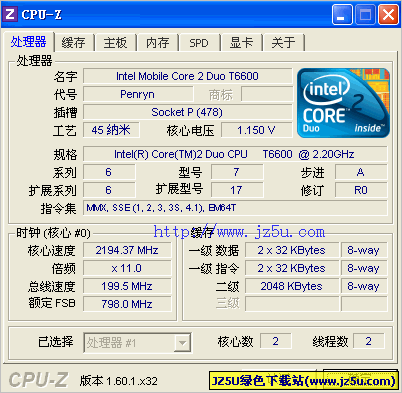
Task: Close the CPU-Z window
Action: coord(388,15)
